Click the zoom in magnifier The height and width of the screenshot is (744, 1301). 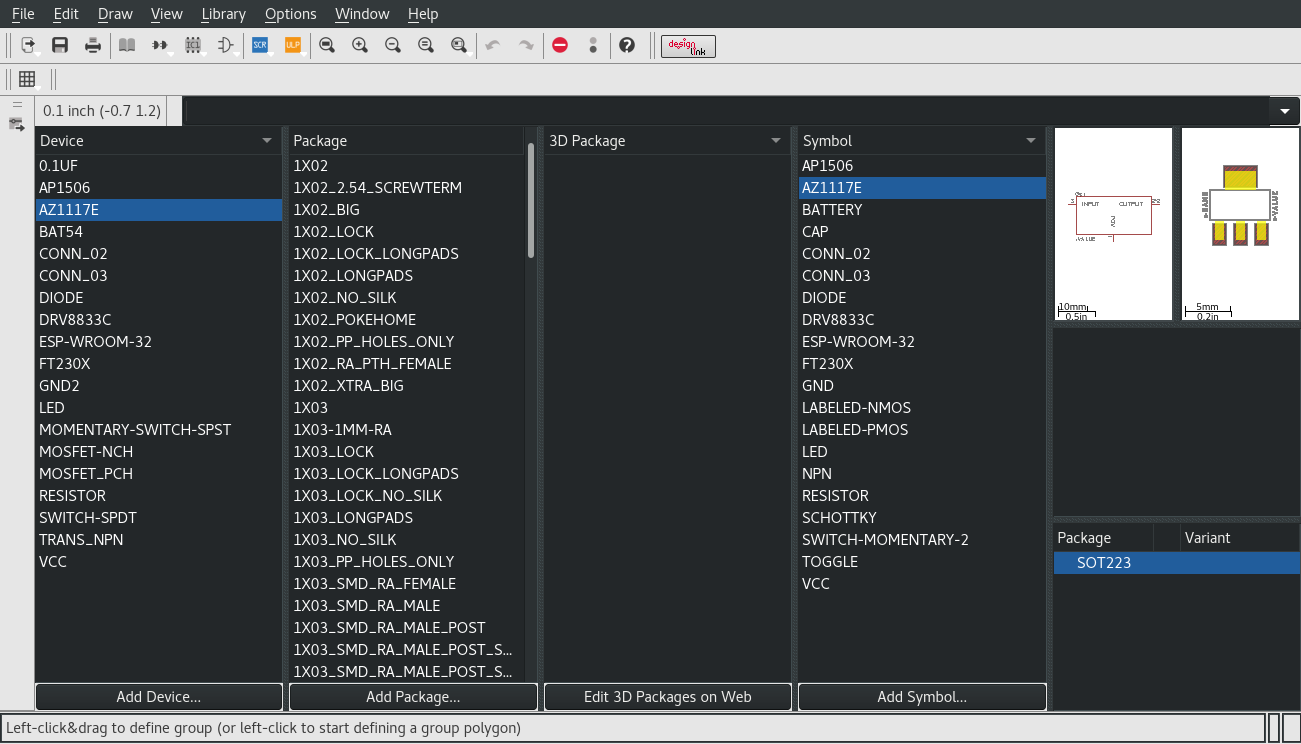coord(360,45)
